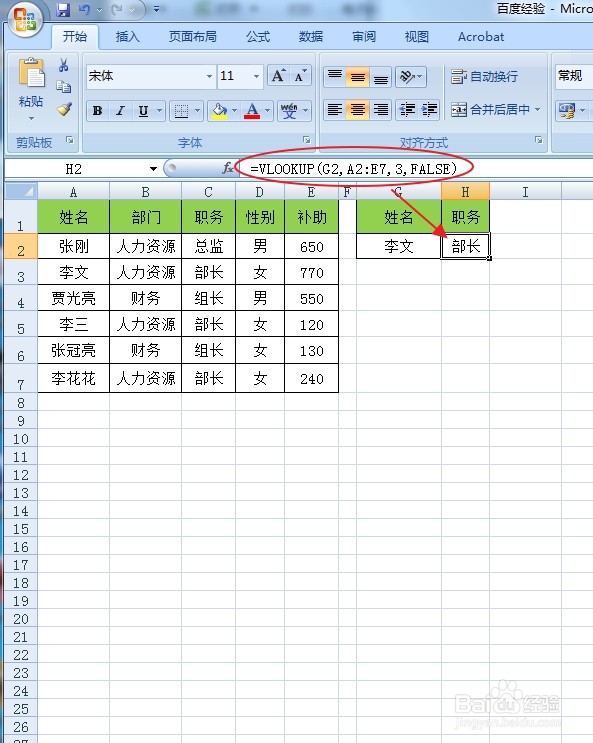Image resolution: width=593 pixels, height=743 pixels.
Task: Switch to the 插入 tab
Action: click(128, 36)
